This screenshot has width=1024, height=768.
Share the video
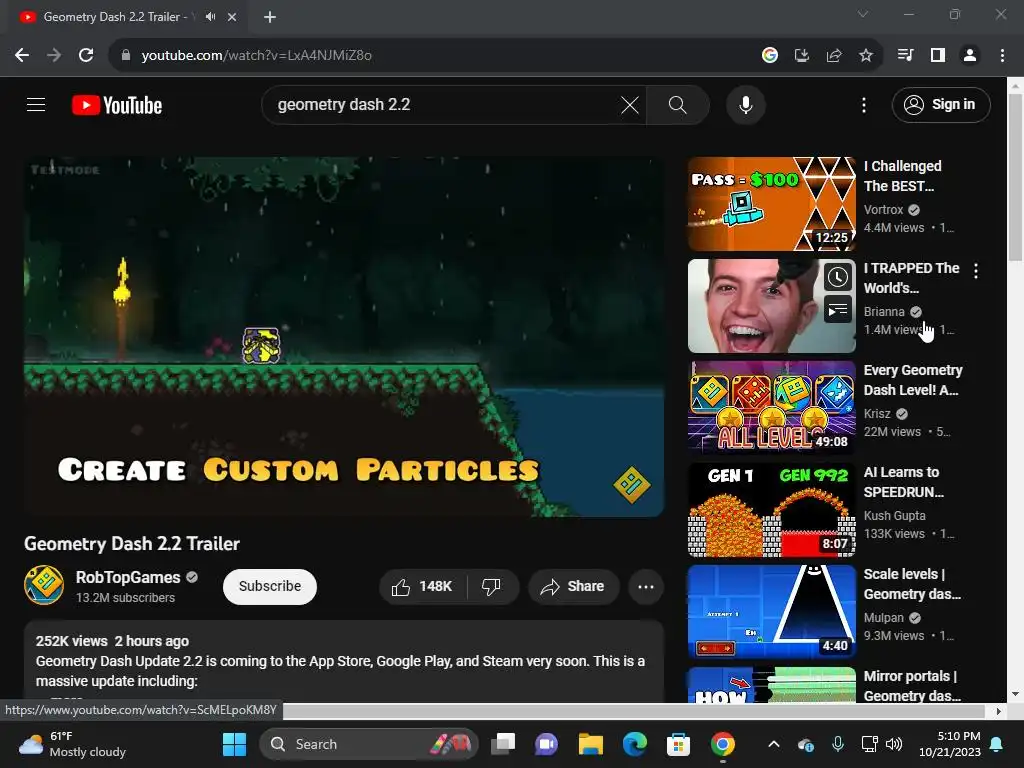pos(573,586)
